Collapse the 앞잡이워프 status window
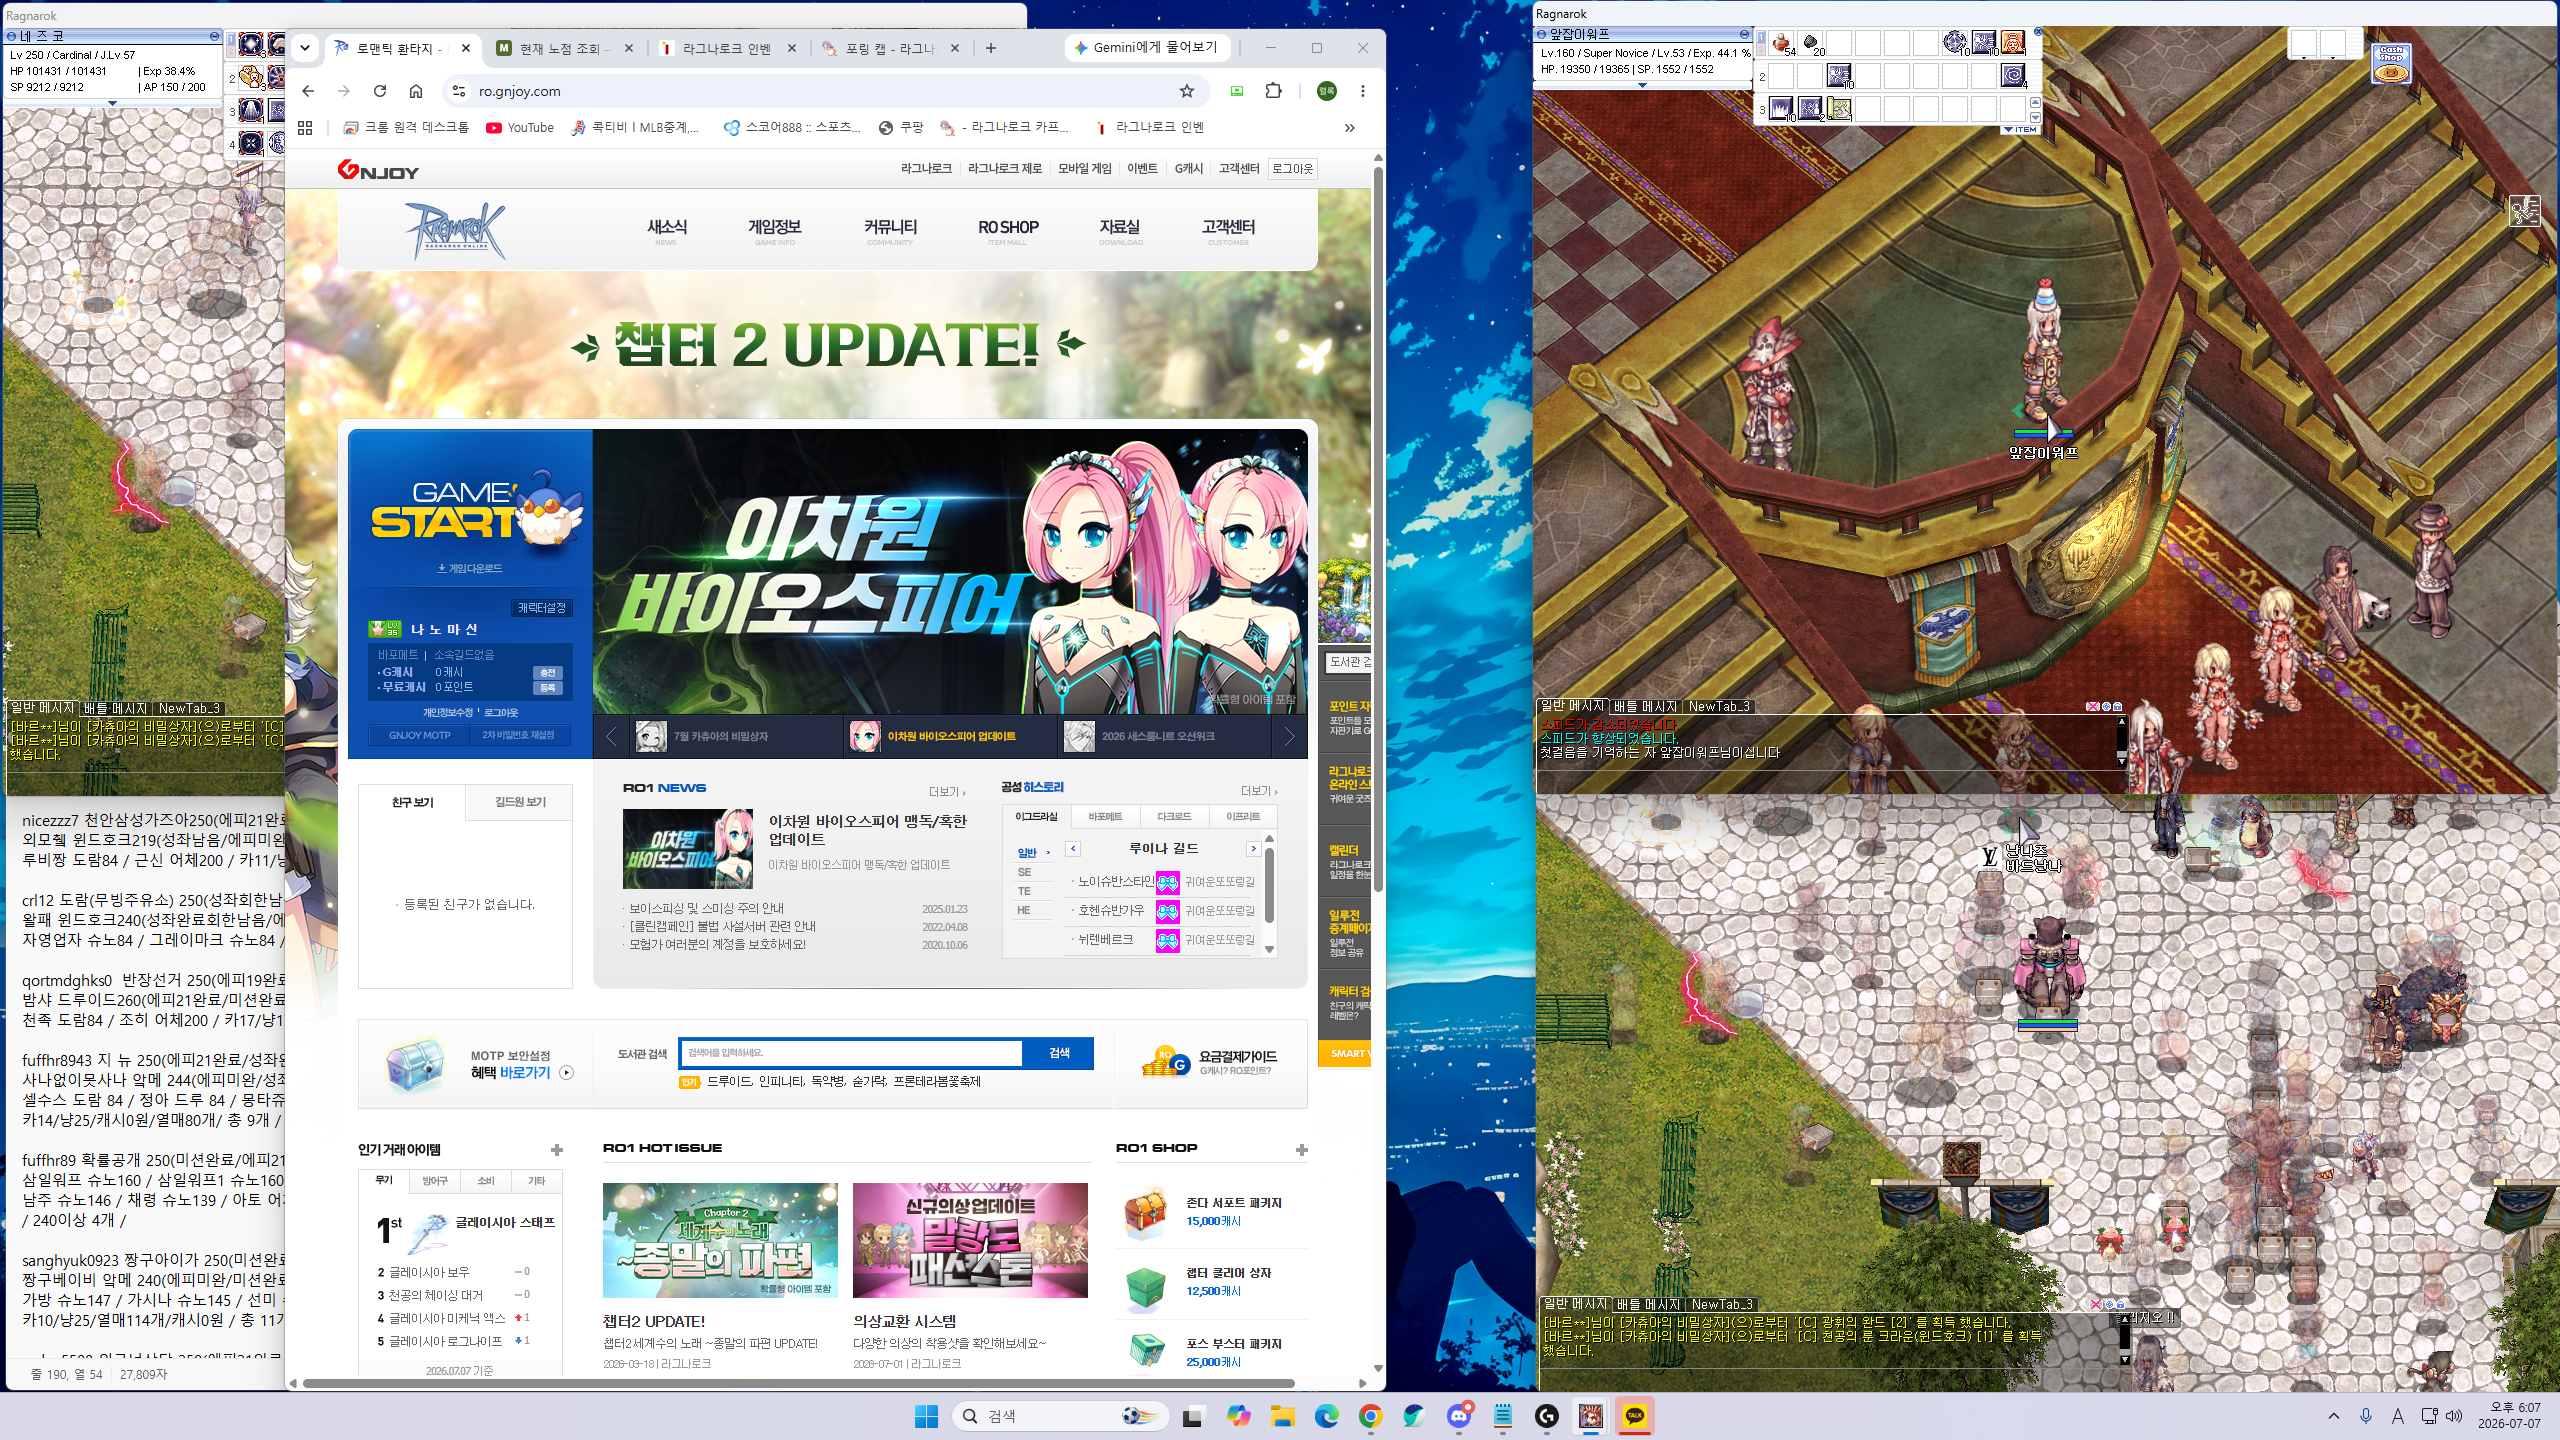Viewport: 2560px width, 1440px height. (1744, 34)
